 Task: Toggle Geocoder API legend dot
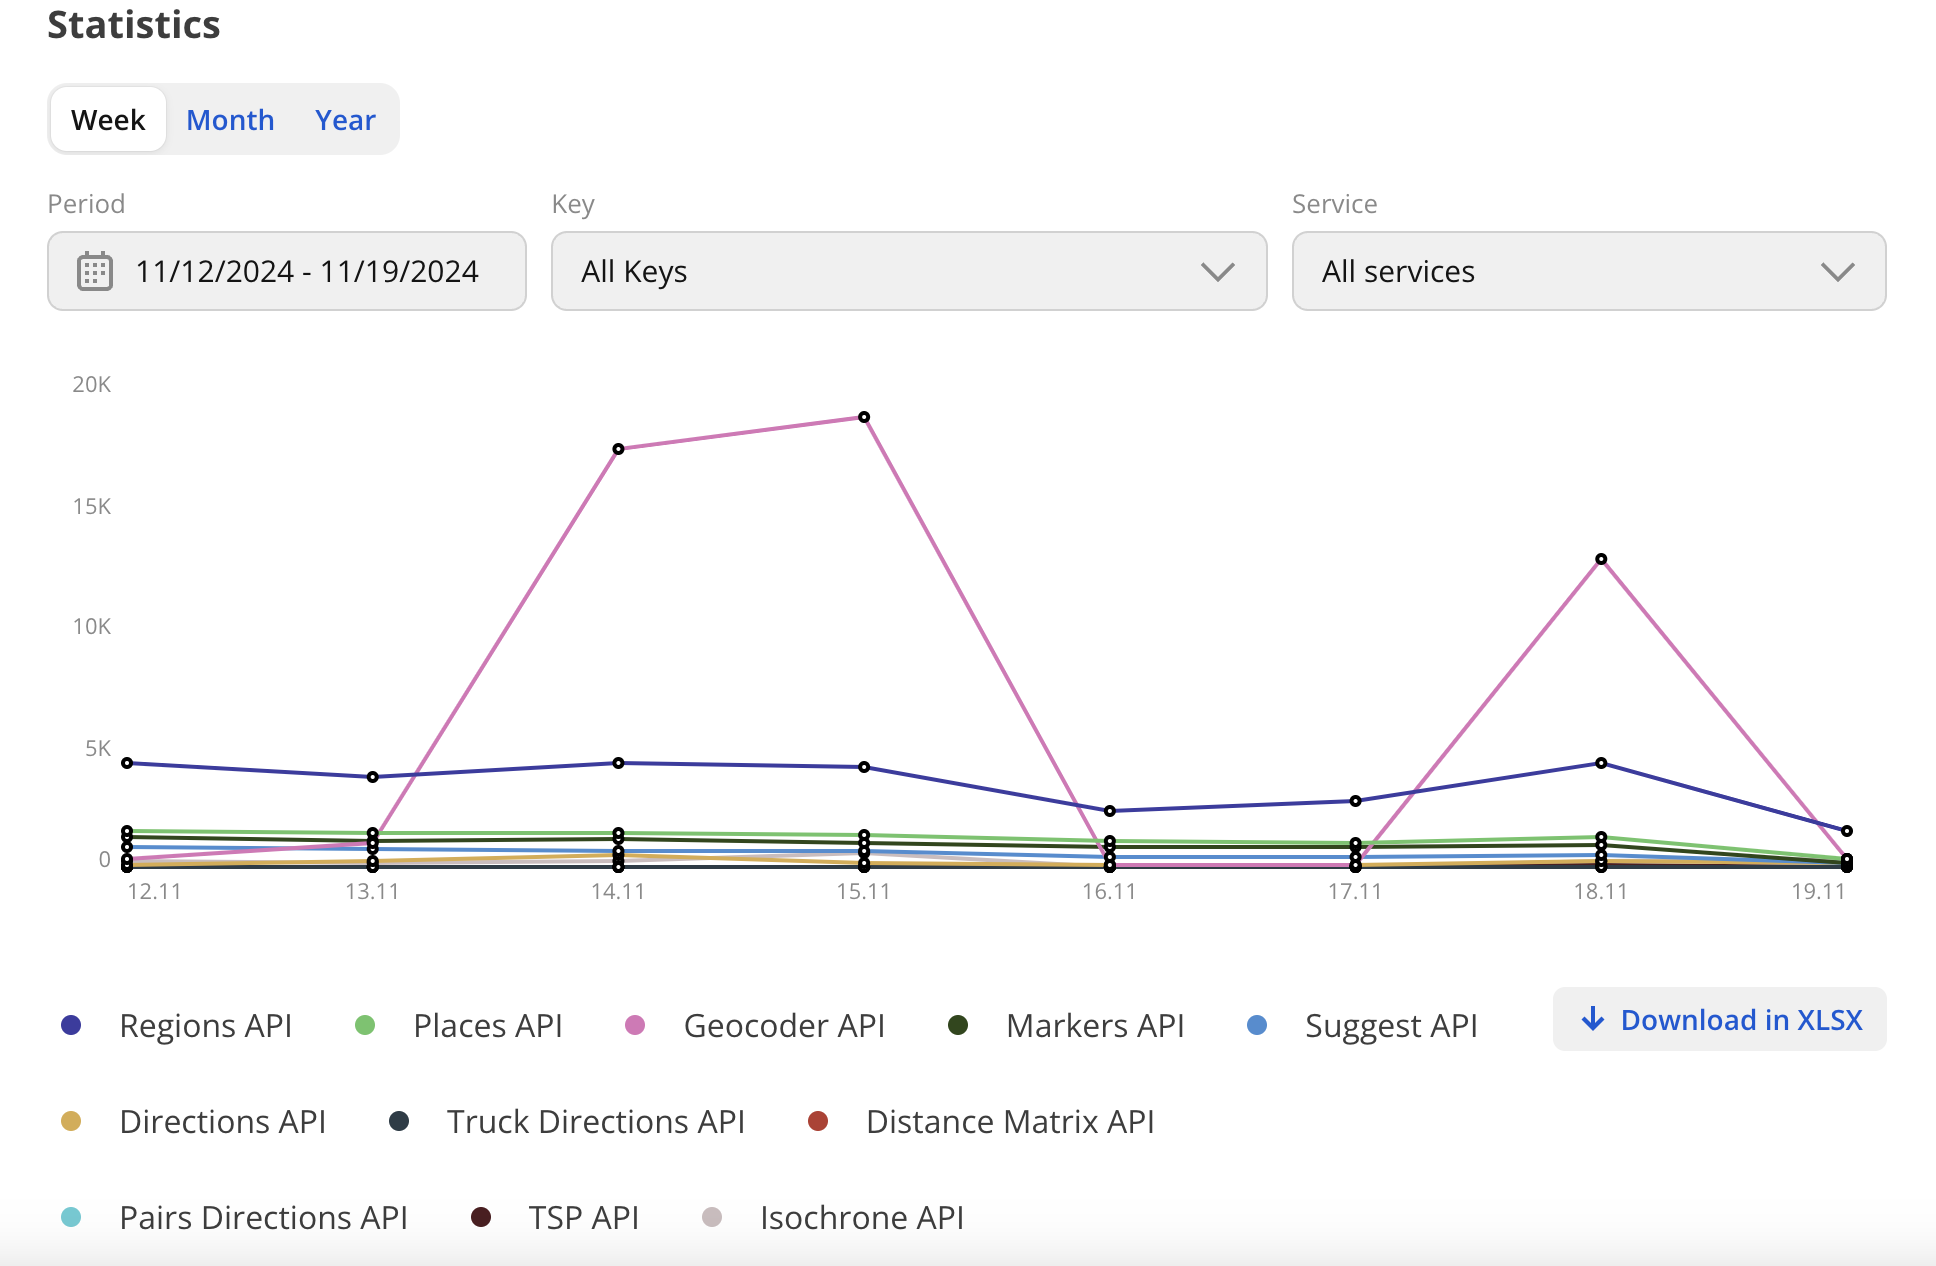(635, 1025)
